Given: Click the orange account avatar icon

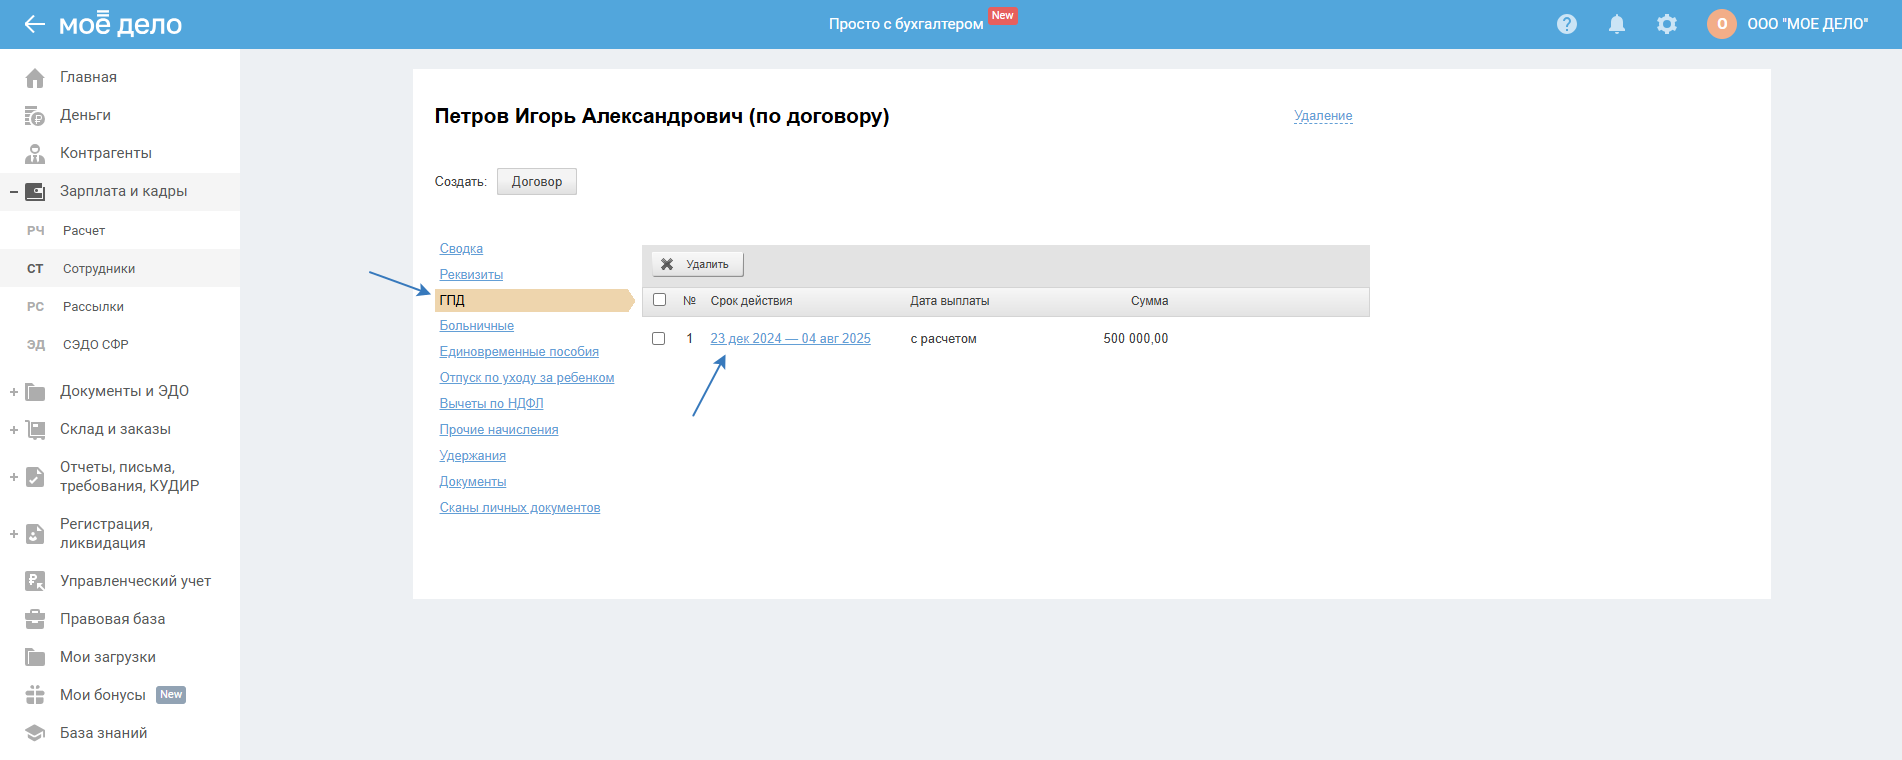Looking at the screenshot, I should click(1722, 24).
